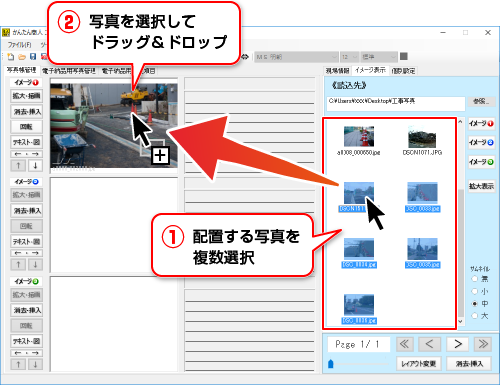Screen dimensions: 500x385
Task: Click the レイアウト変更 button
Action: click(419, 364)
